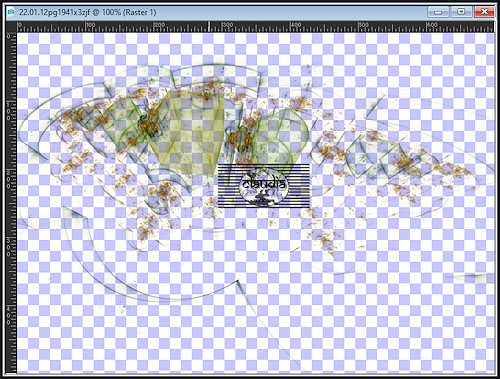Click the 600 mark on horizontal ruler
Screen dimensions: 500x379
pyautogui.click(x=432, y=25)
